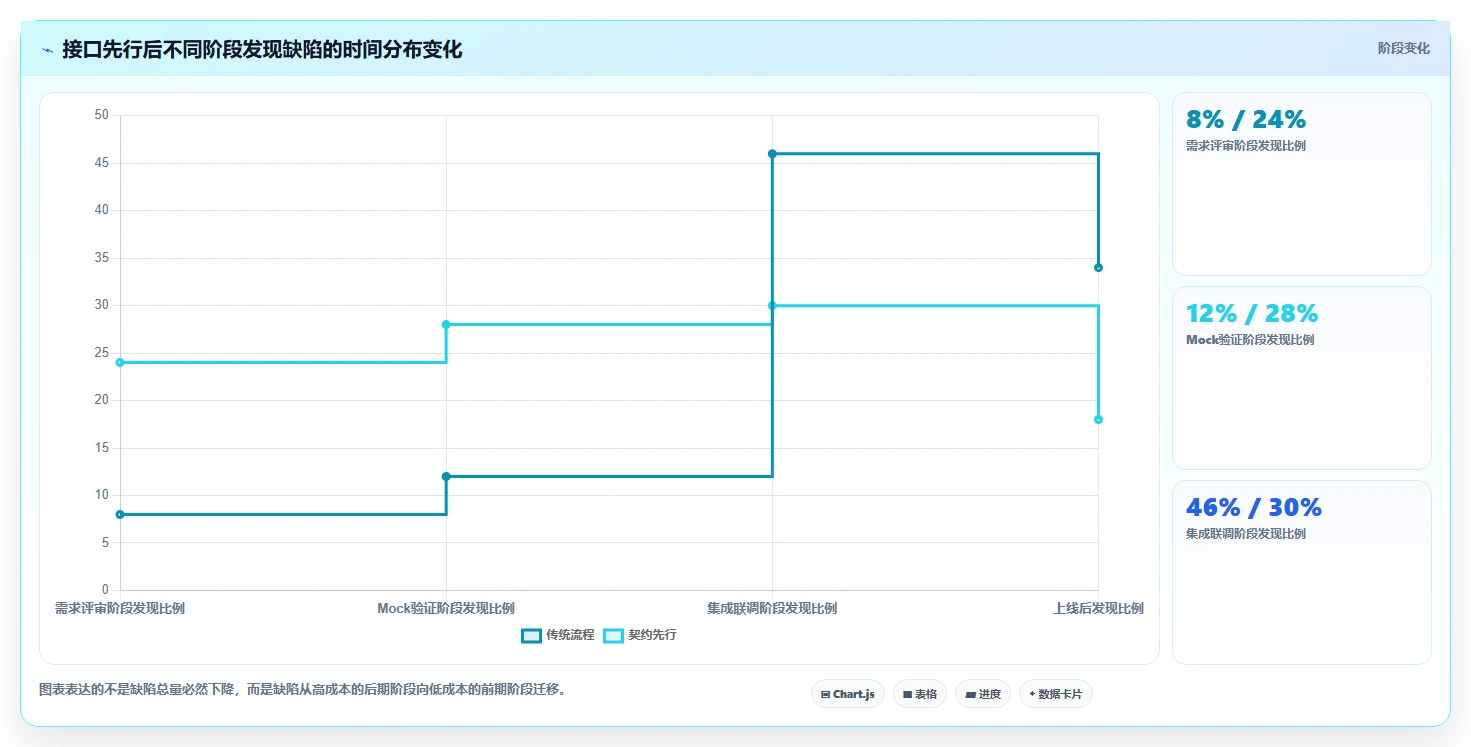Click the 契约先行 data point at value 18

[1098, 420]
